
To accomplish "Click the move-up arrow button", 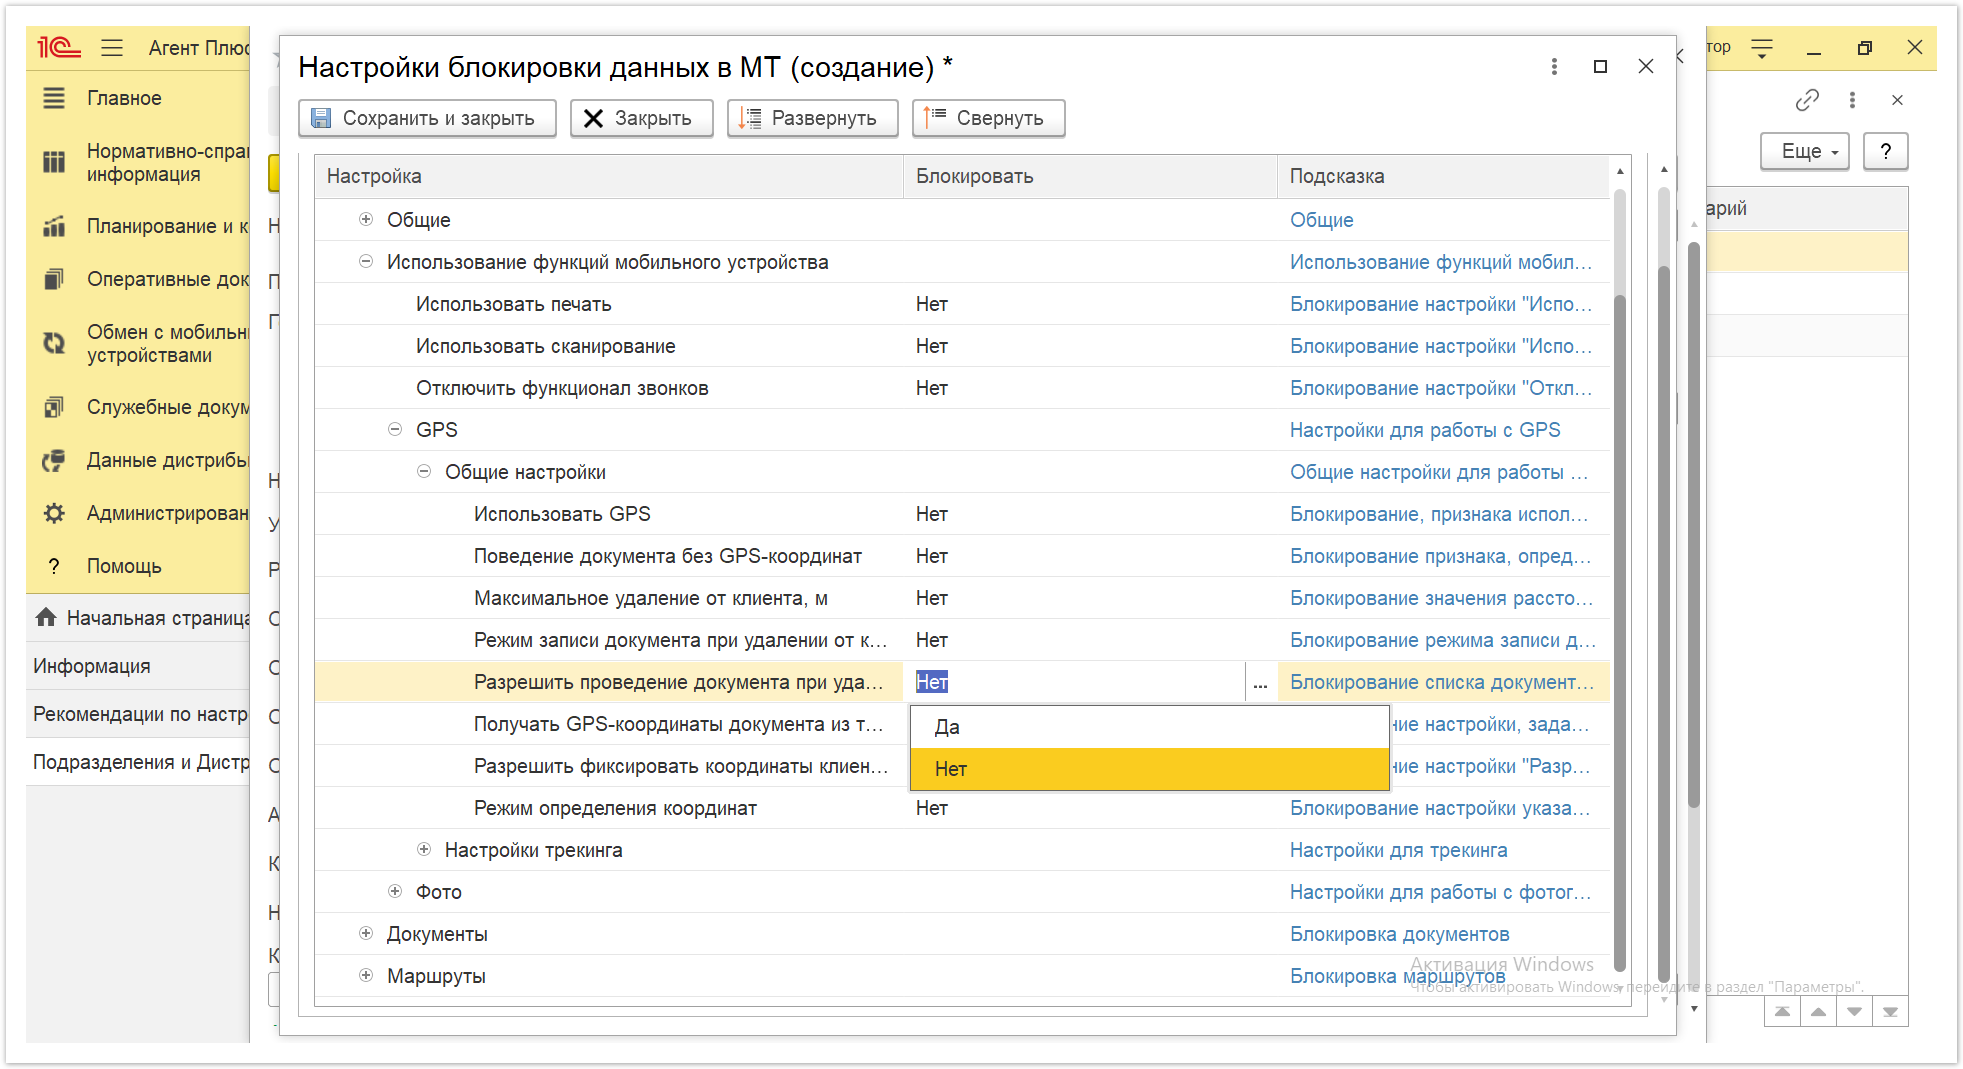I will pos(1818,1011).
